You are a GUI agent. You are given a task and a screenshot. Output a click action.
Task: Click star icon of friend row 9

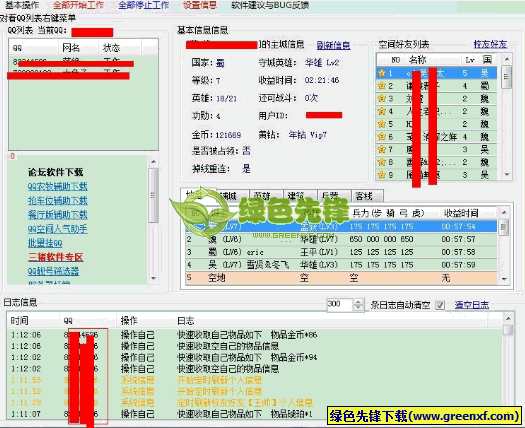click(x=382, y=175)
